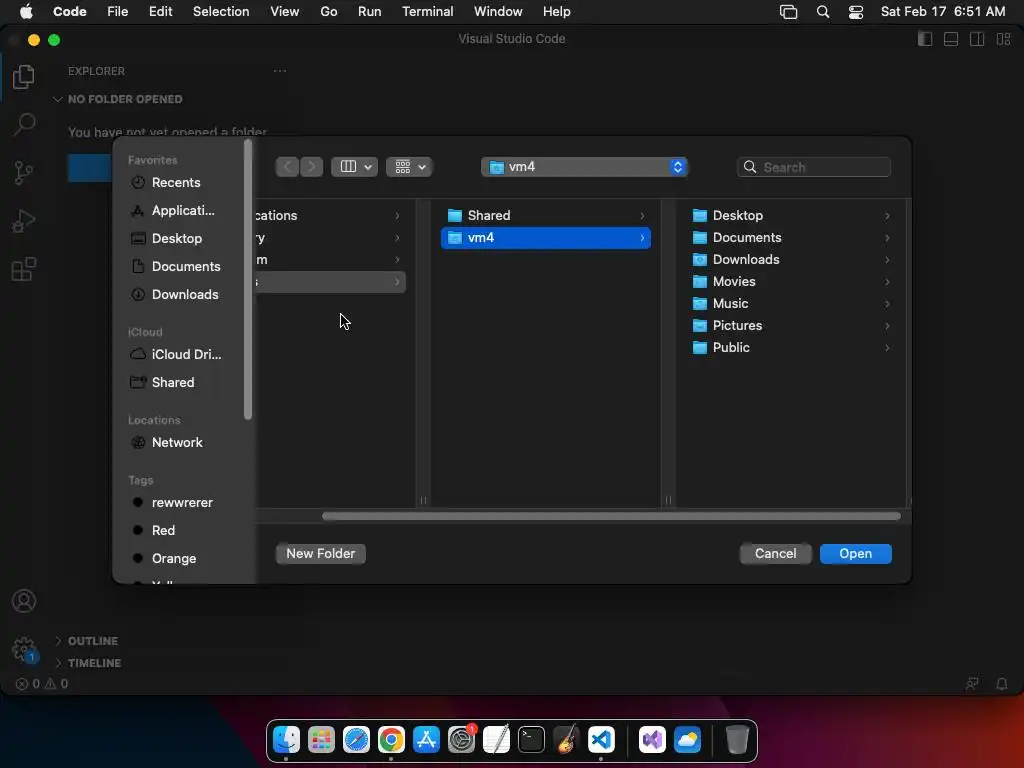The image size is (1024, 768).
Task: Click the feedback icon in status bar
Action: point(972,684)
